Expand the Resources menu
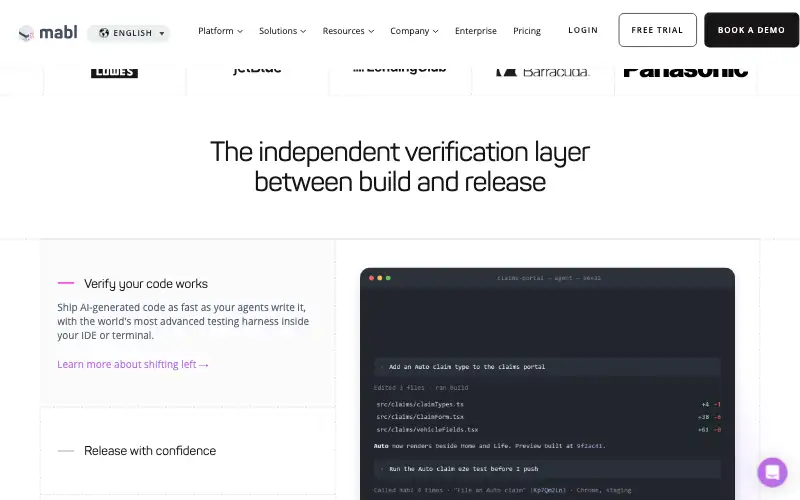The height and width of the screenshot is (500, 800). [x=348, y=31]
